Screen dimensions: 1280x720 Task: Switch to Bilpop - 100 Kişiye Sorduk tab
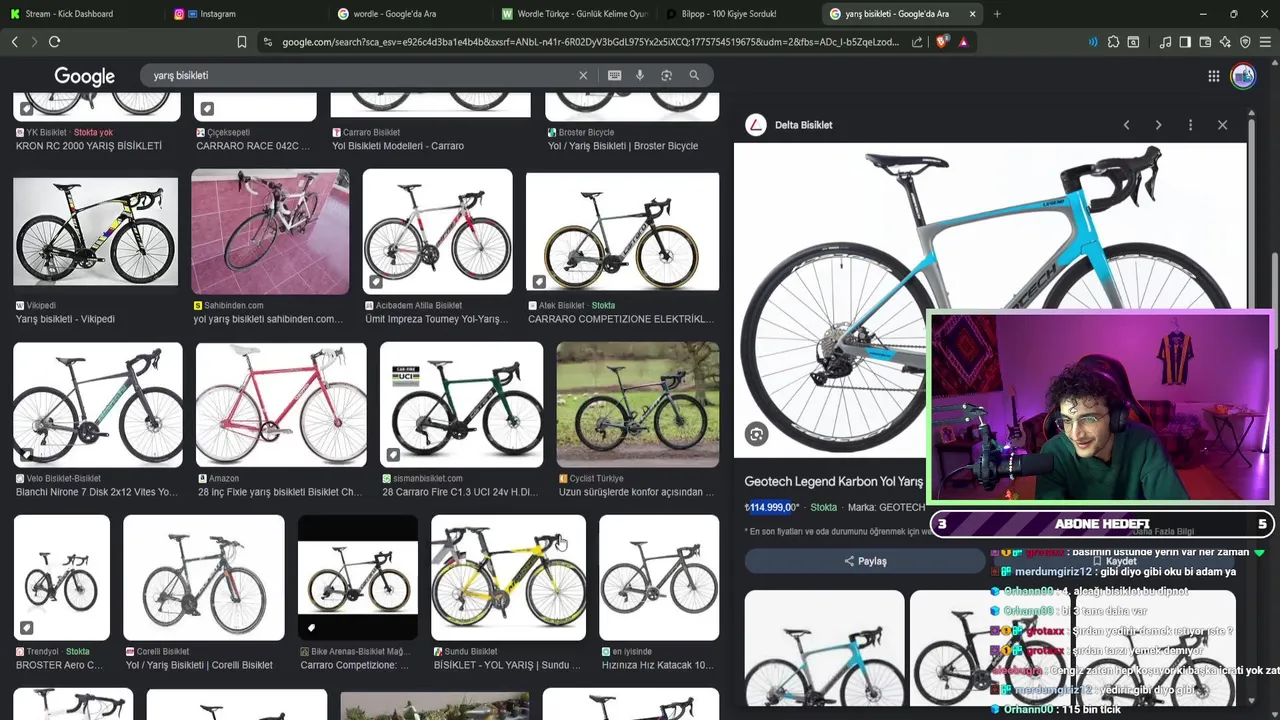tap(738, 14)
